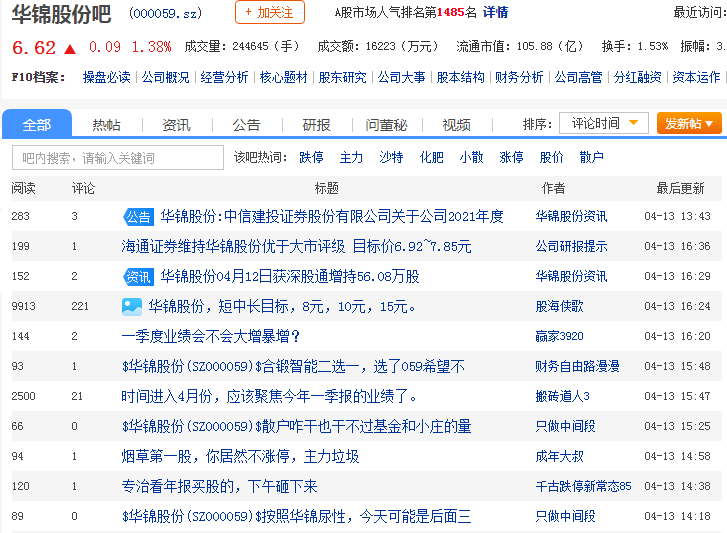This screenshot has height=533, width=727.
Task: Open post 华锦股份，短中长目标，8元，10元，15元
Action: pyautogui.click(x=282, y=306)
